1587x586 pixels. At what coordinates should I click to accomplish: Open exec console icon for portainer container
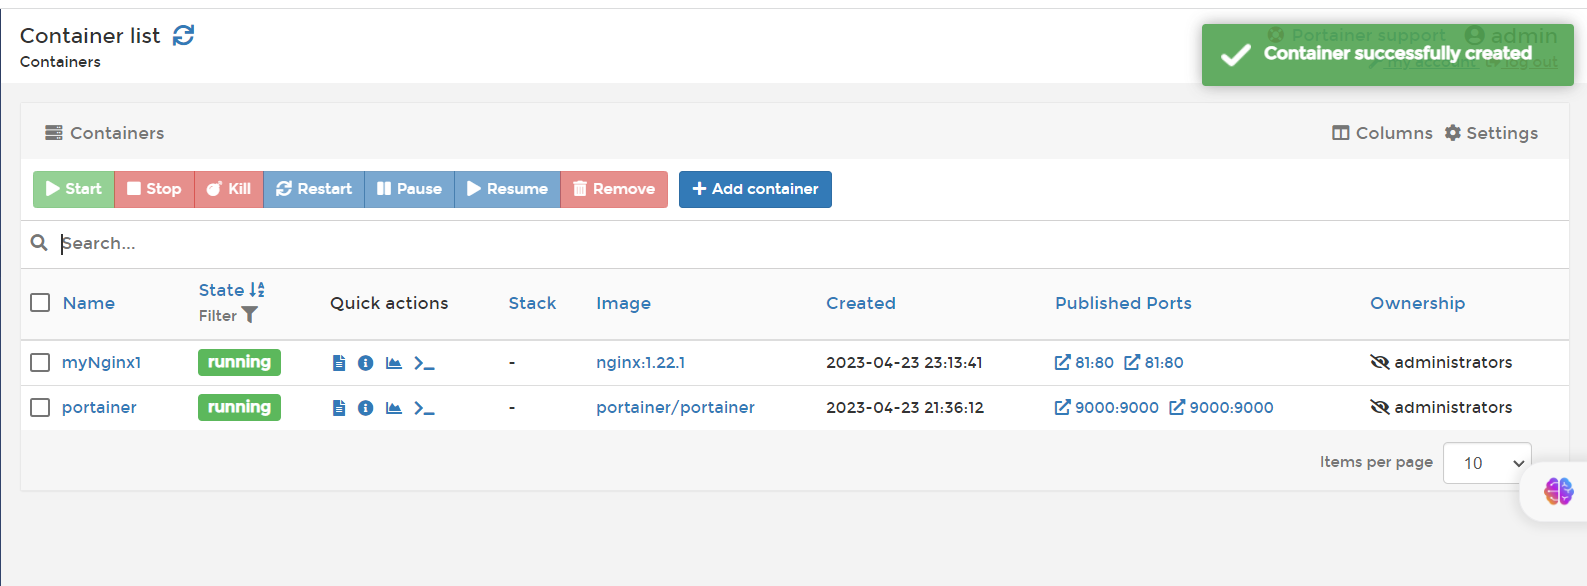pos(424,408)
